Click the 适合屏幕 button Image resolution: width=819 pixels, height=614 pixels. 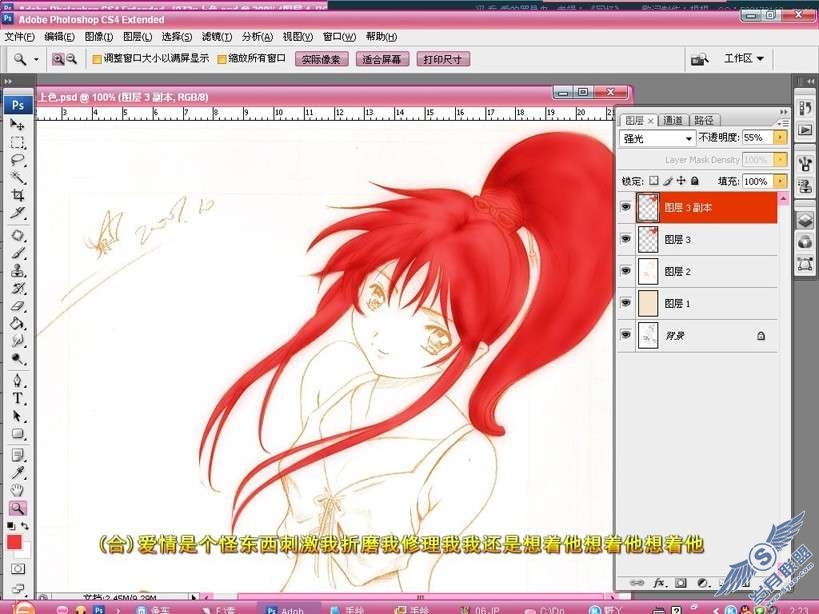pyautogui.click(x=382, y=59)
